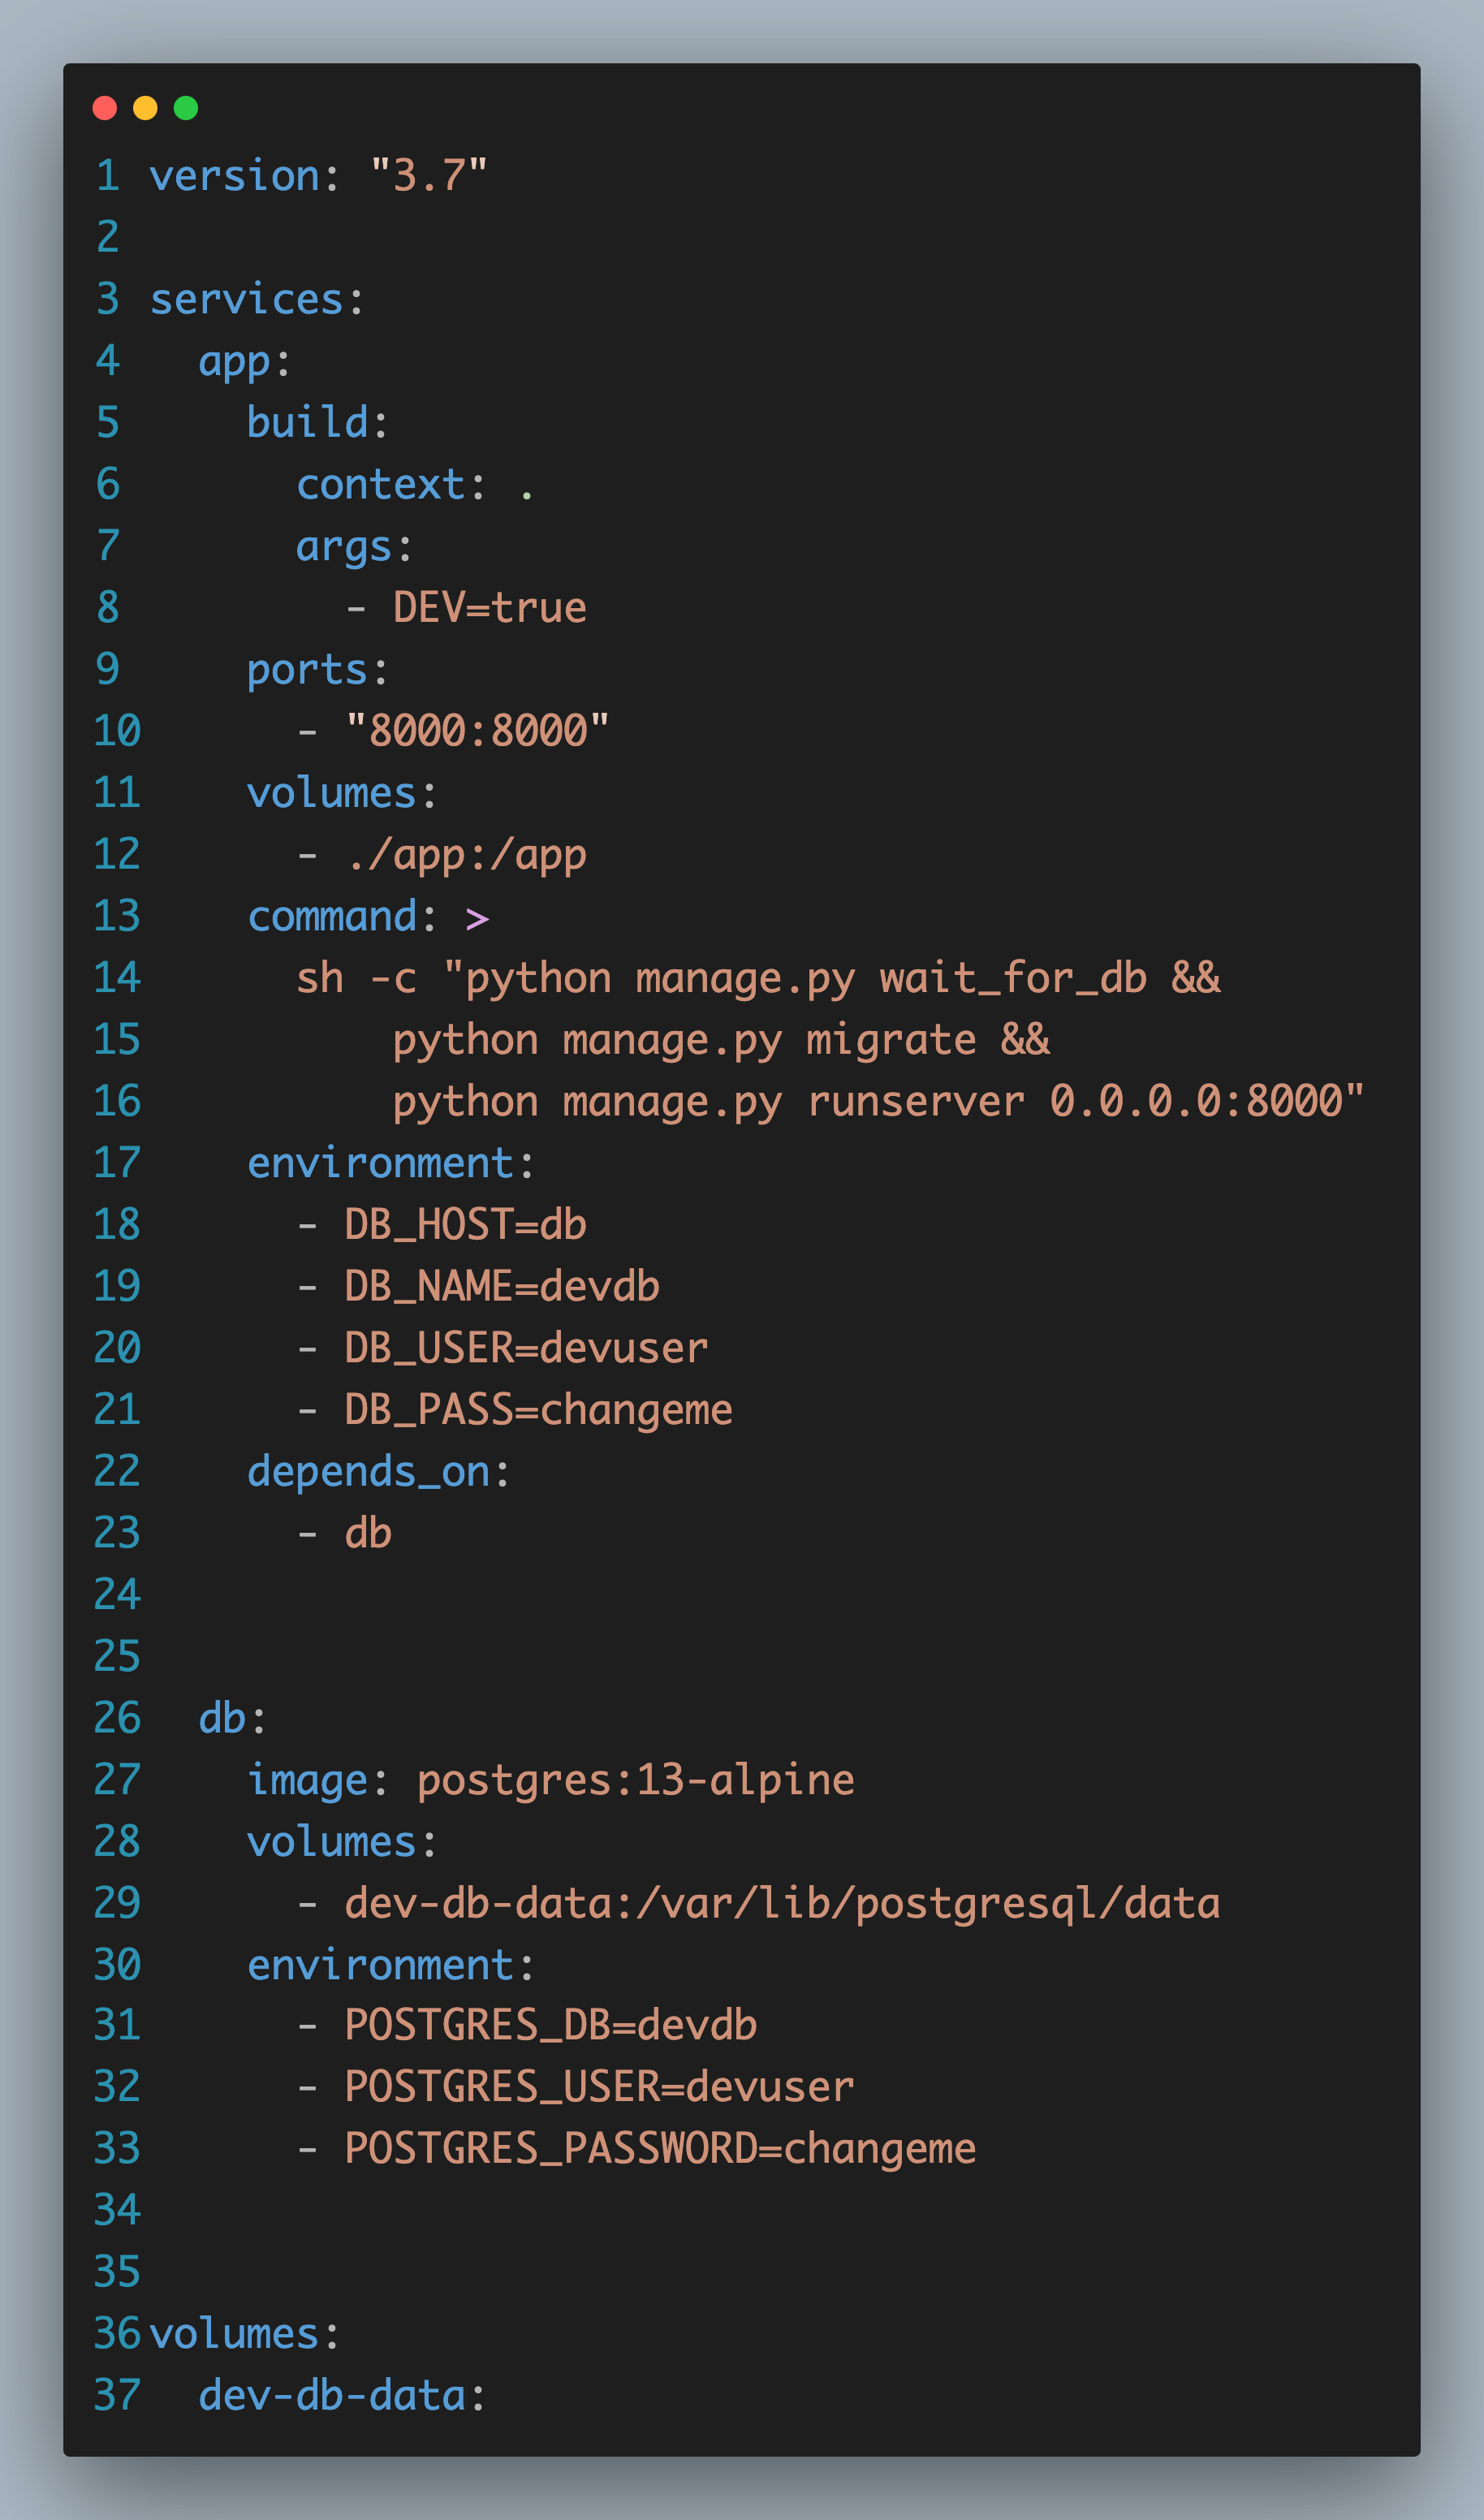The width and height of the screenshot is (1484, 2520).
Task: Click the depends_on: key
Action: click(x=377, y=1470)
